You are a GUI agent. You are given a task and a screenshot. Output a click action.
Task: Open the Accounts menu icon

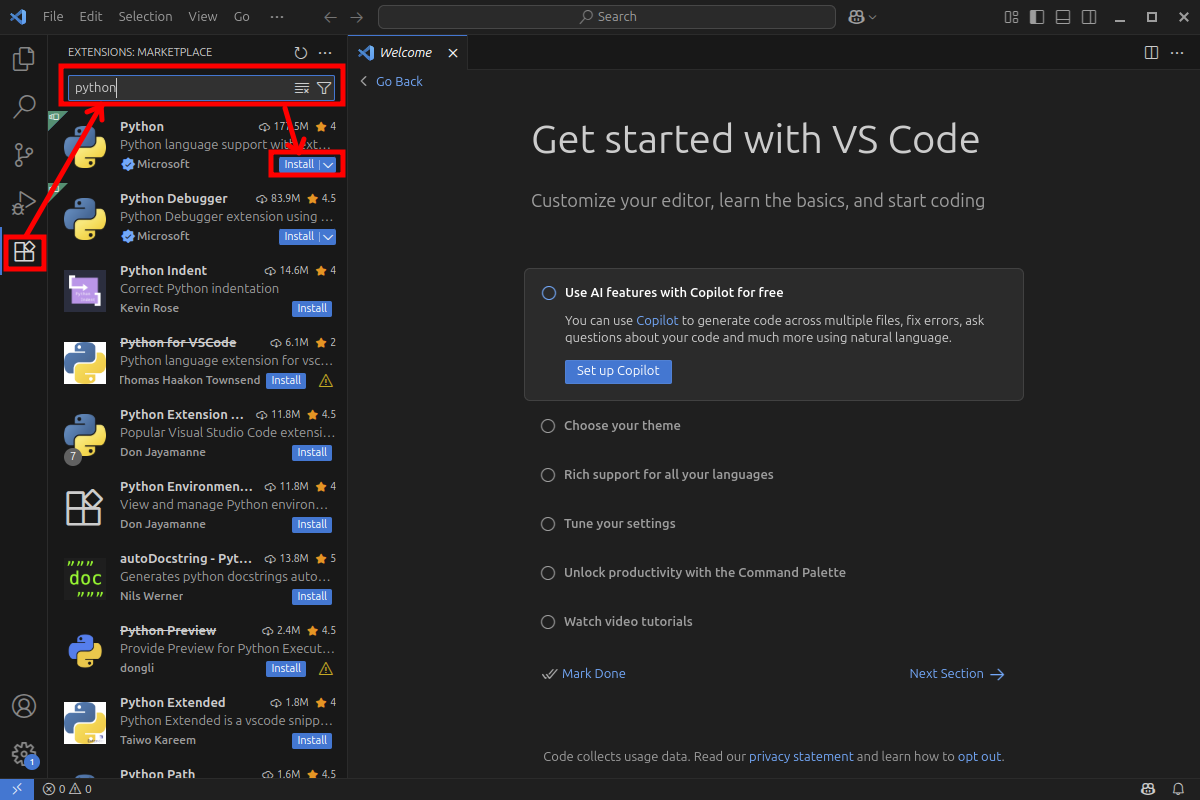[24, 706]
